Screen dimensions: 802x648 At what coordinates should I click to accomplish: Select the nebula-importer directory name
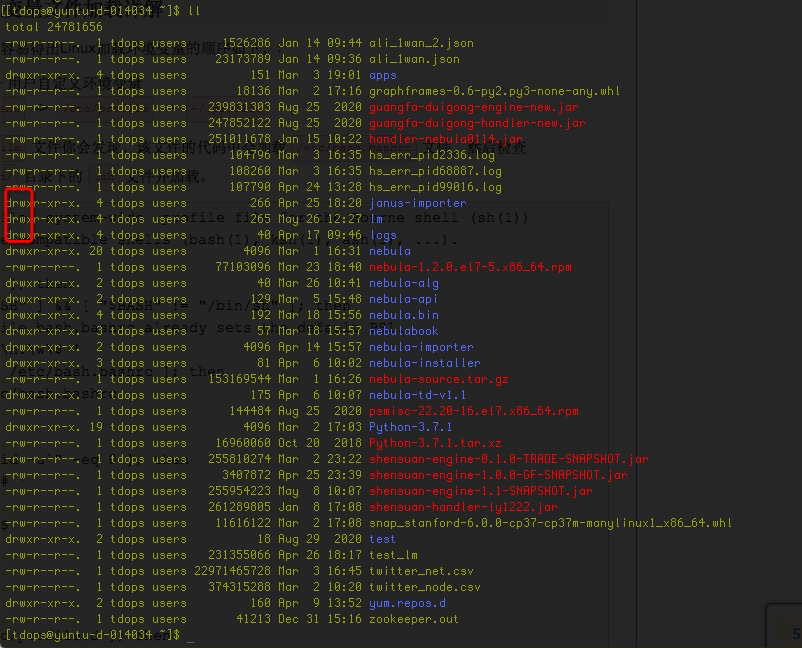coord(421,347)
